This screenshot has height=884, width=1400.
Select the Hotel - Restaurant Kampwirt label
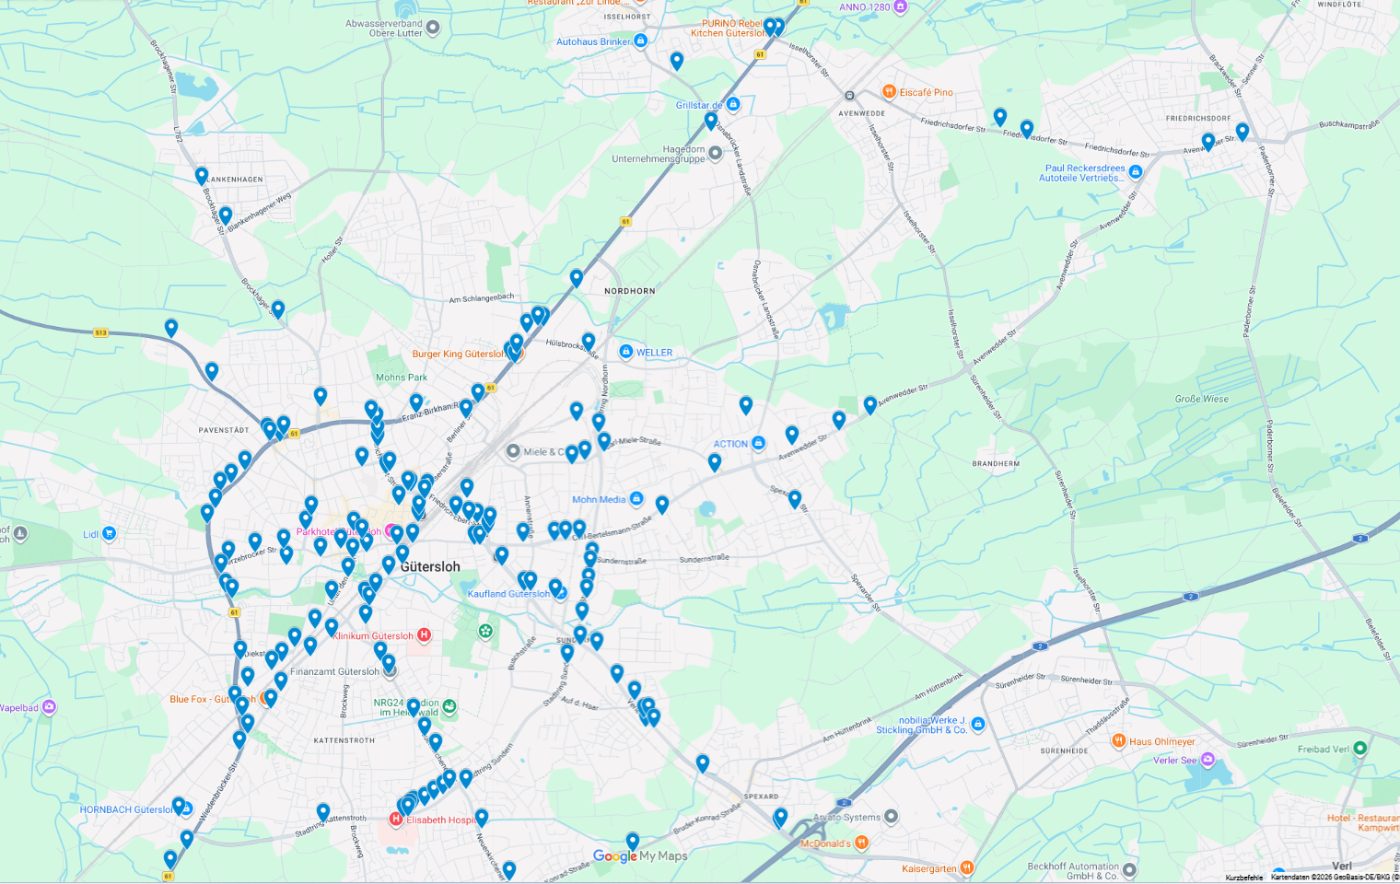tap(1363, 823)
